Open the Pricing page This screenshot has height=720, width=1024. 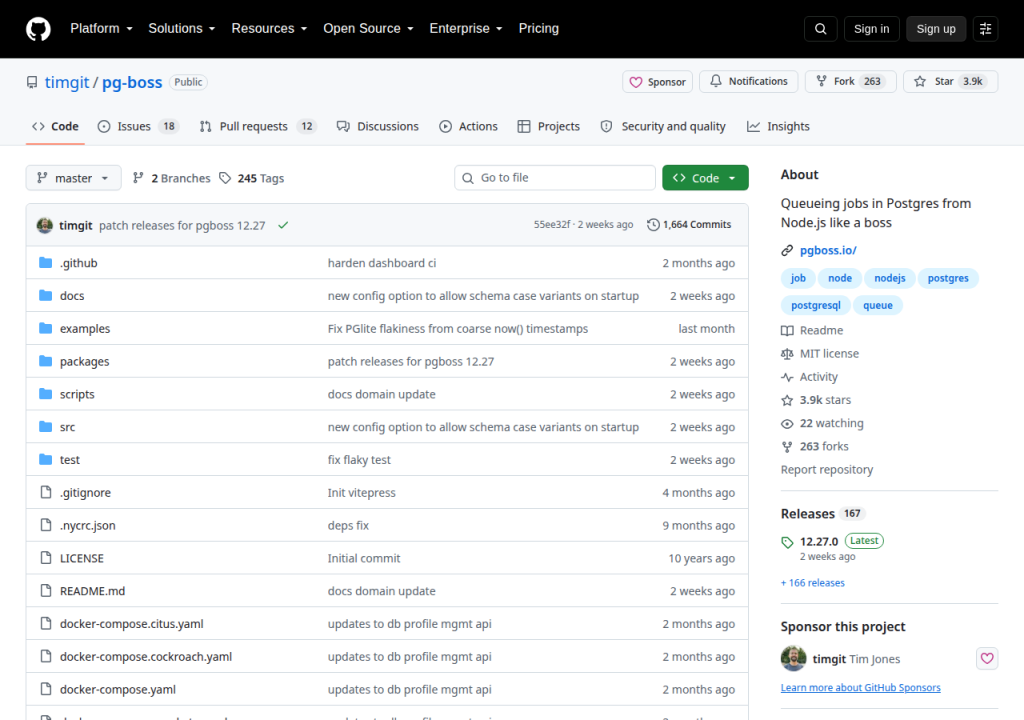click(539, 29)
